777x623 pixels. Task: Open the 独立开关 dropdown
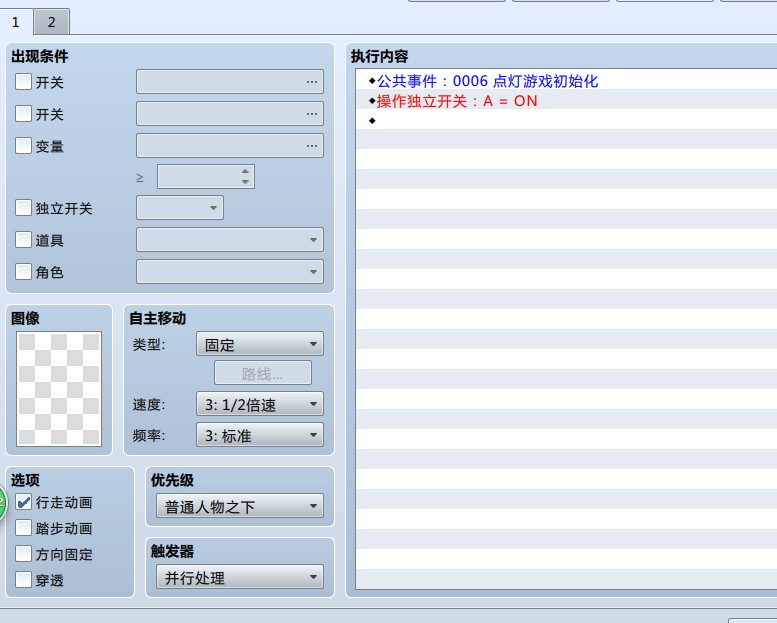180,208
